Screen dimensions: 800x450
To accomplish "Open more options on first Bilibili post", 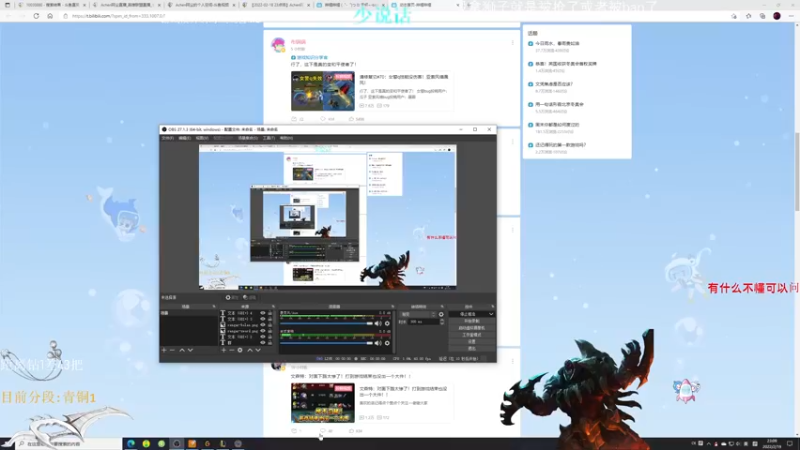I will click(x=512, y=43).
